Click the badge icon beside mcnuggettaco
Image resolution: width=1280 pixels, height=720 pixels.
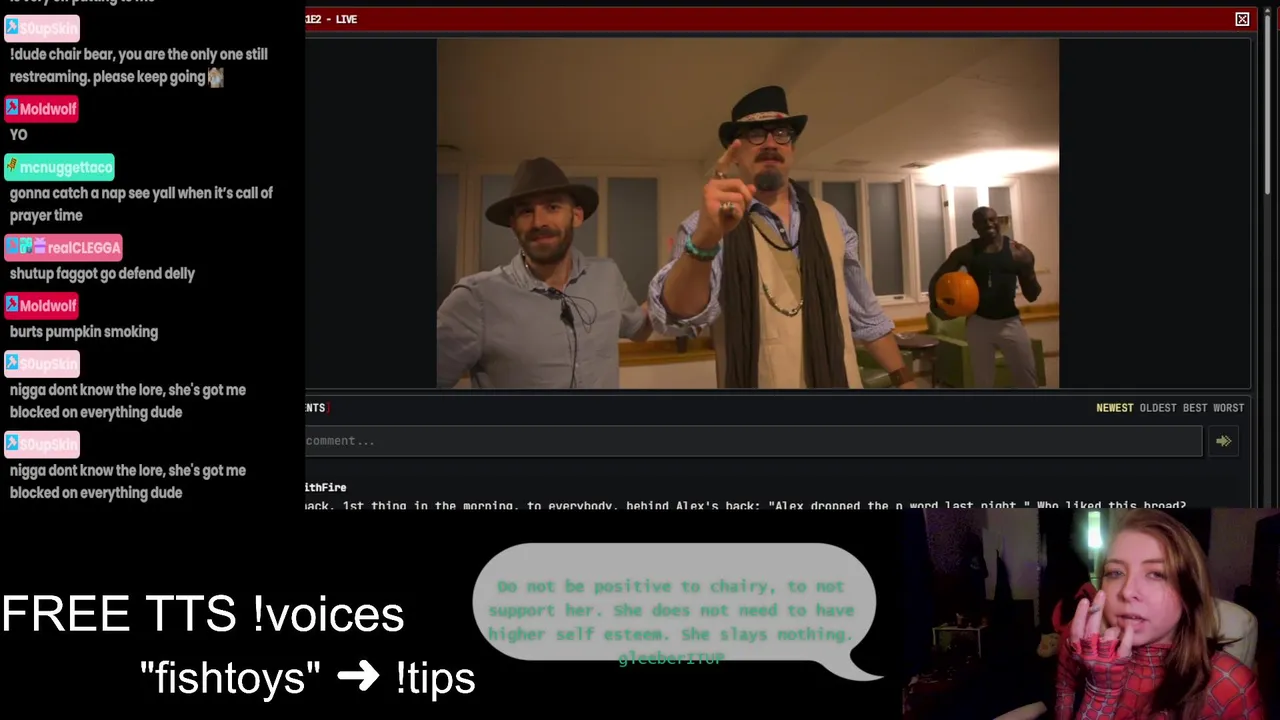[x=12, y=166]
